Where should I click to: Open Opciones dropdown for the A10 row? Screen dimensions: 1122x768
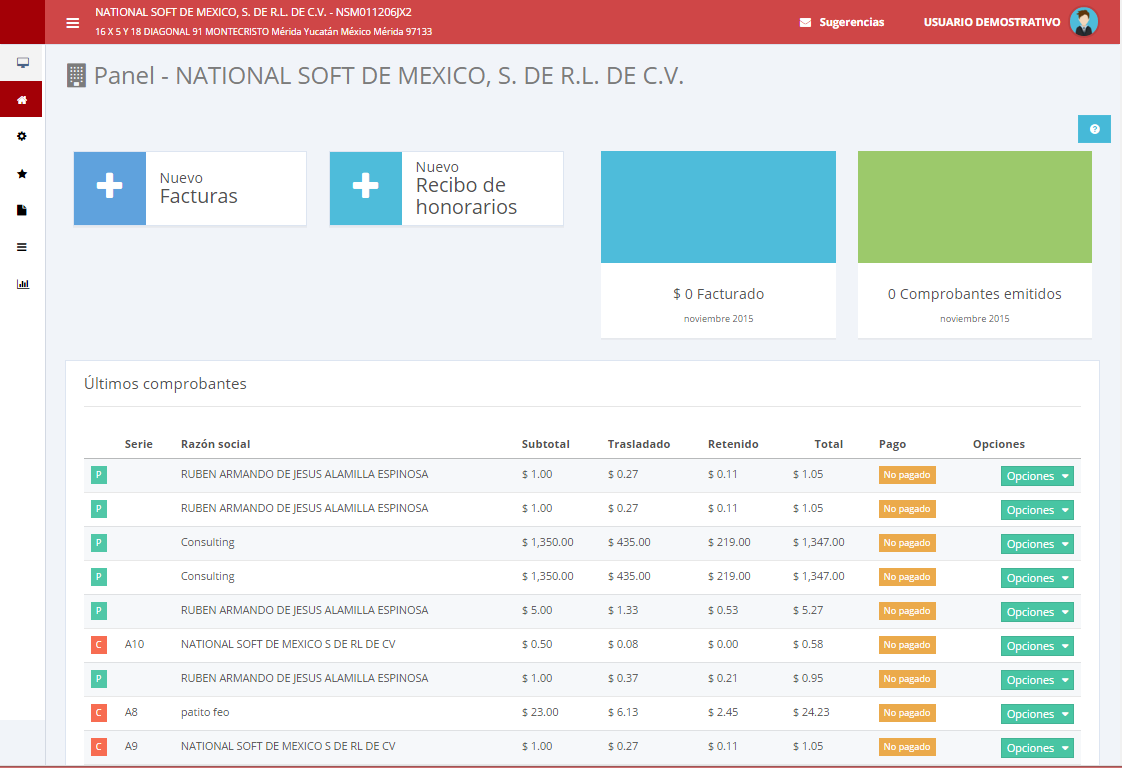point(1037,646)
